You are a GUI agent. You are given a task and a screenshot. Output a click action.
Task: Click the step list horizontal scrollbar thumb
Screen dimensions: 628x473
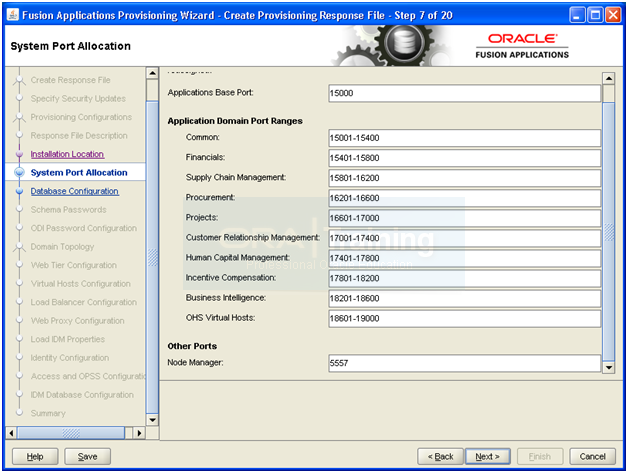pyautogui.click(x=71, y=433)
